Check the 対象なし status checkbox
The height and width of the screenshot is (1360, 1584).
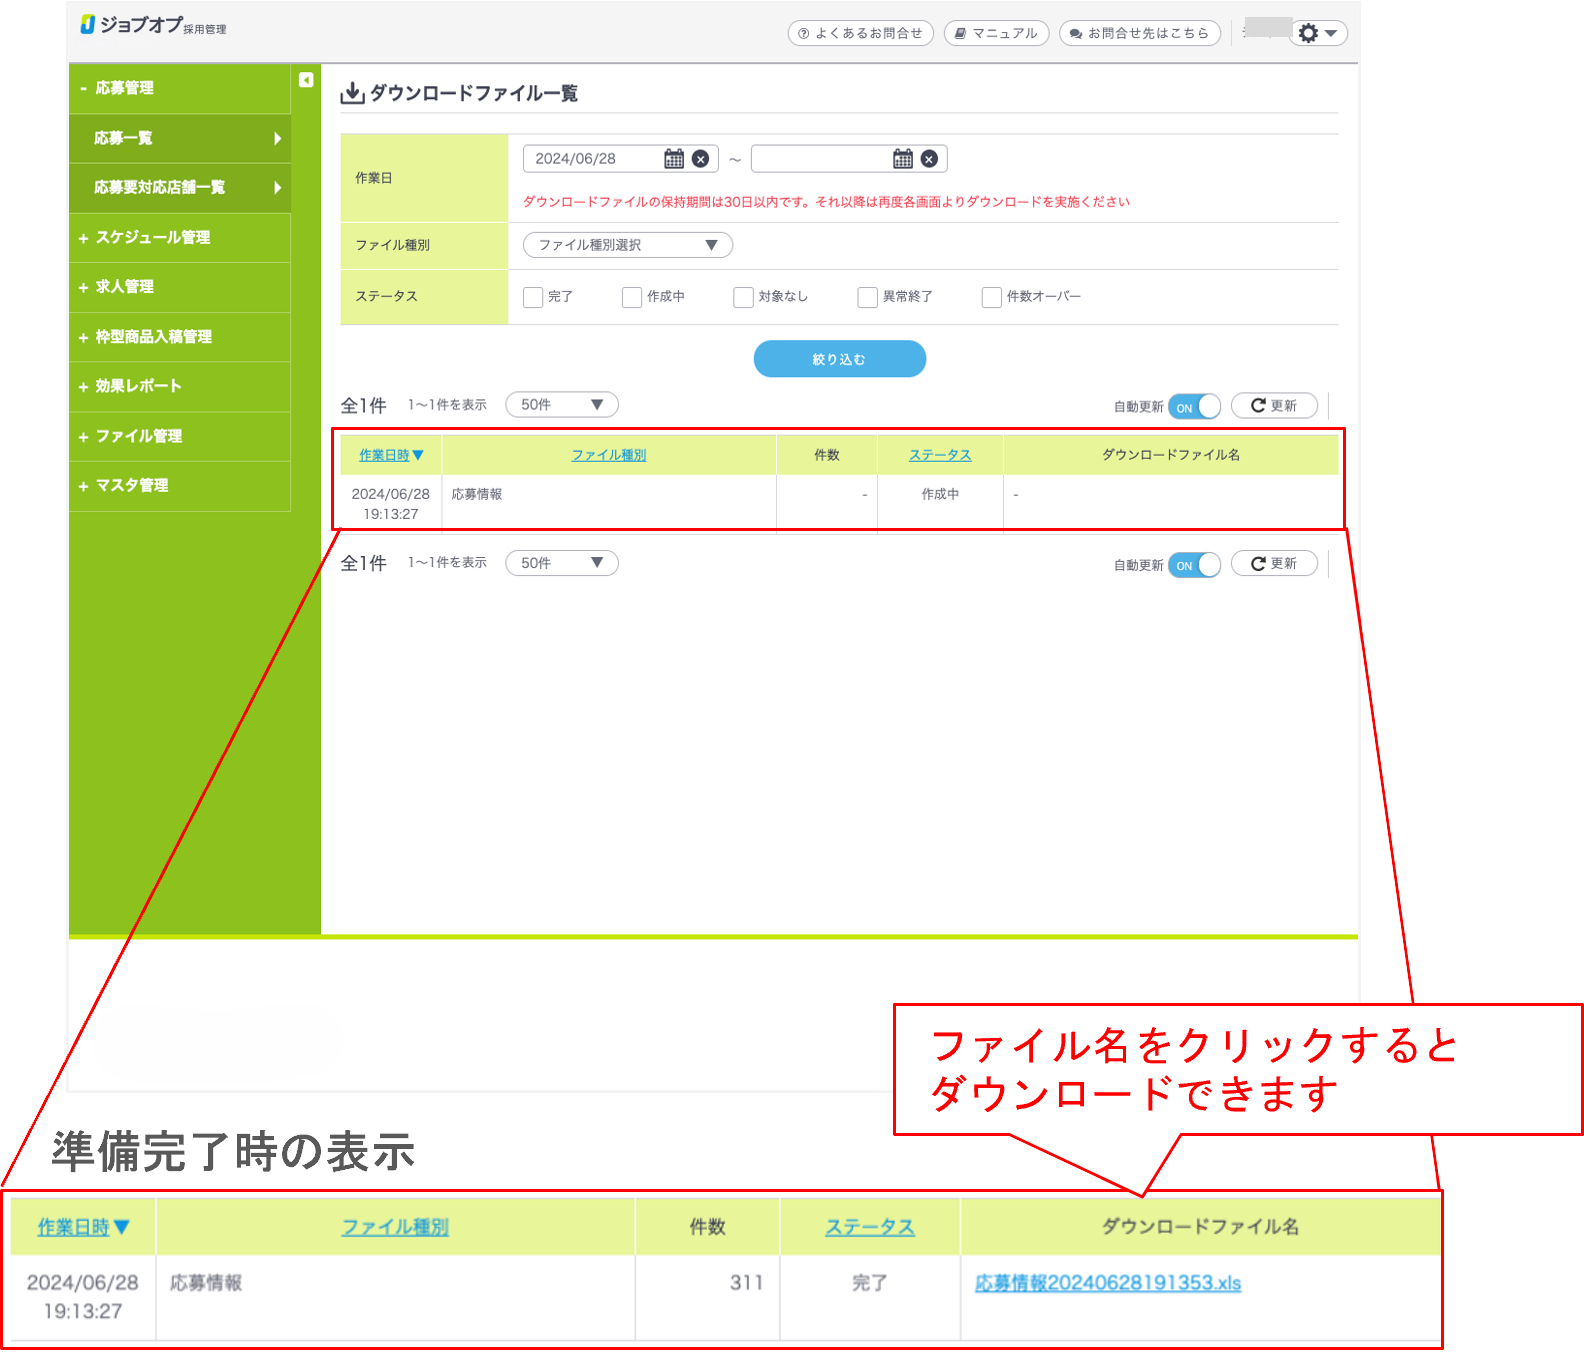(743, 297)
